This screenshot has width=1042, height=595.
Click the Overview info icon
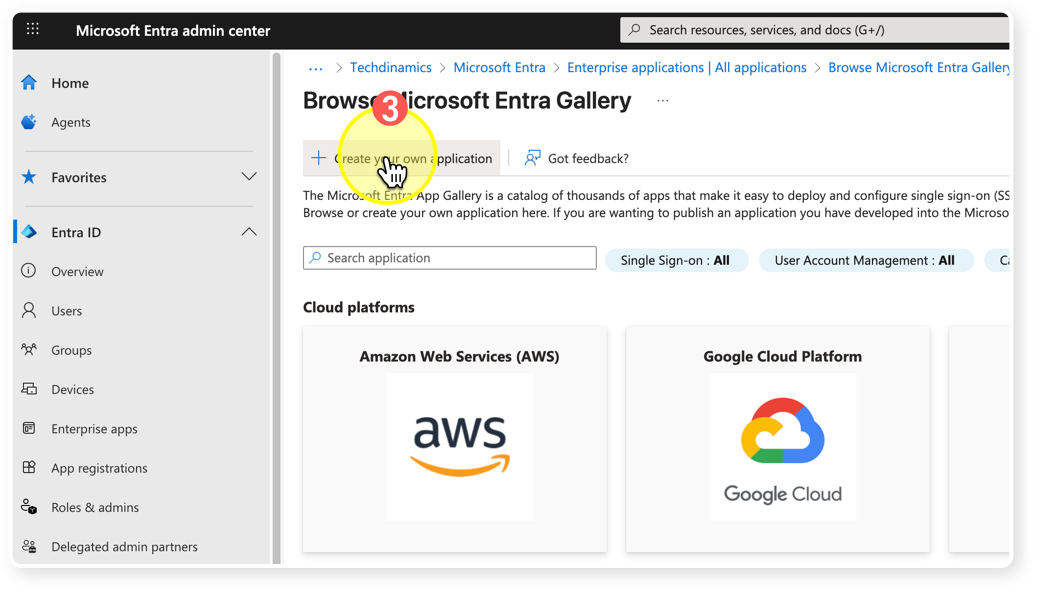(29, 271)
